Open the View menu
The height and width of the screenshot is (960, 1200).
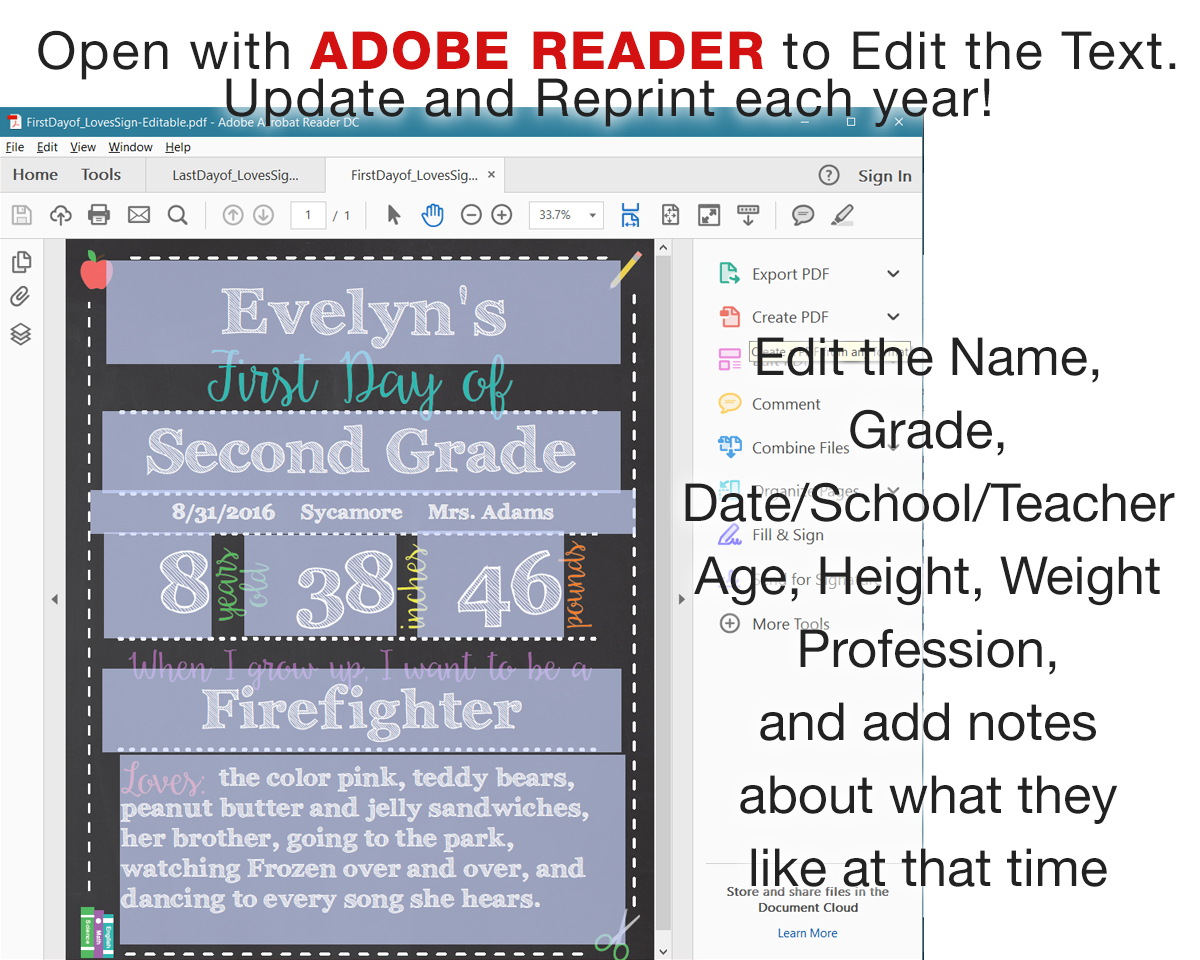coord(83,147)
